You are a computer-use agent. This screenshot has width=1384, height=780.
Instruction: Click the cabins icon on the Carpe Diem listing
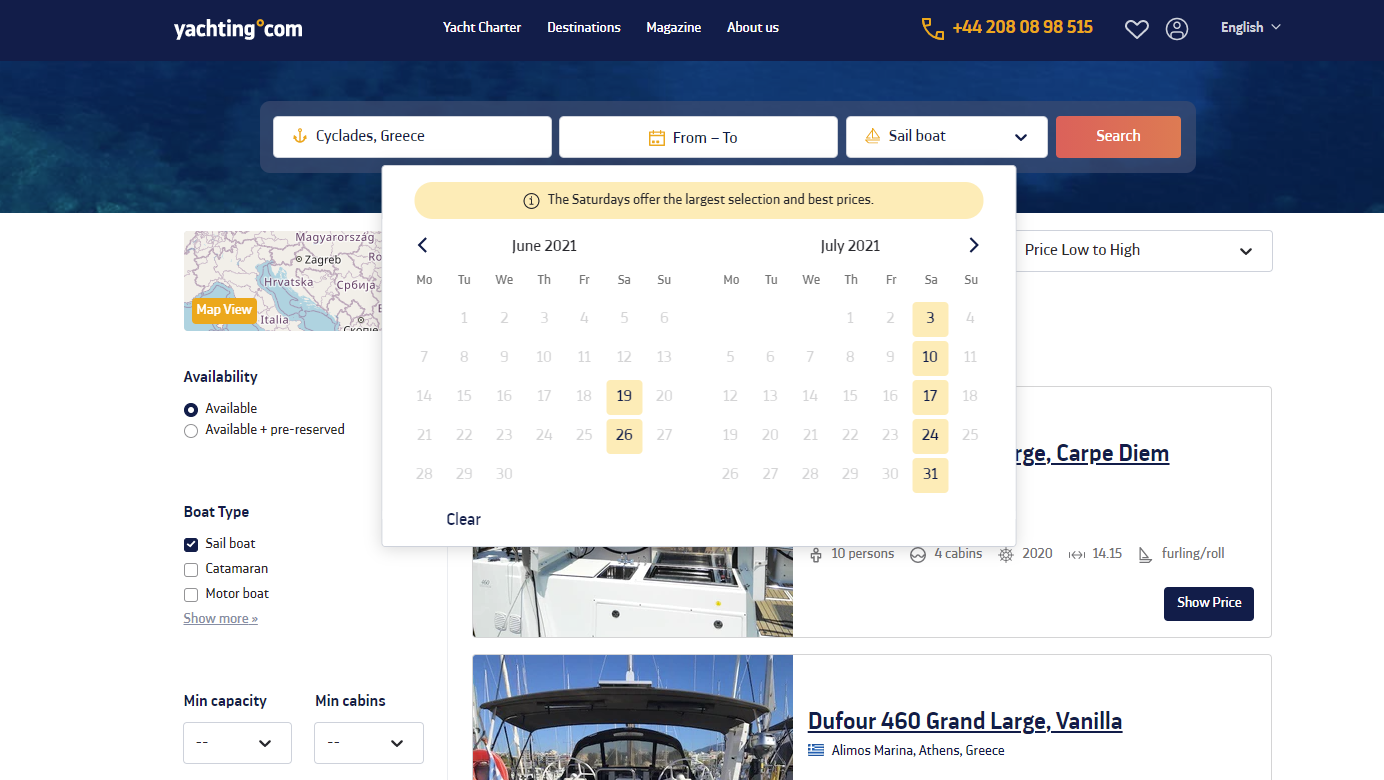[x=918, y=553]
